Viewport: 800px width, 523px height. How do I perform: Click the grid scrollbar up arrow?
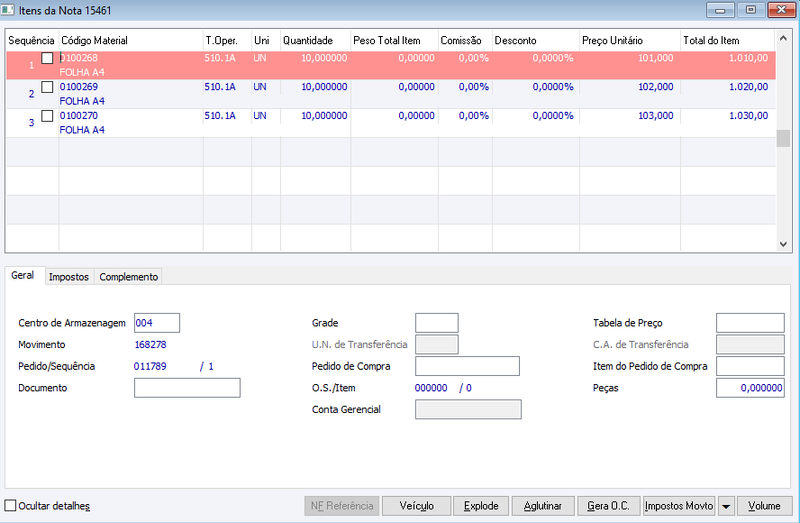783,38
